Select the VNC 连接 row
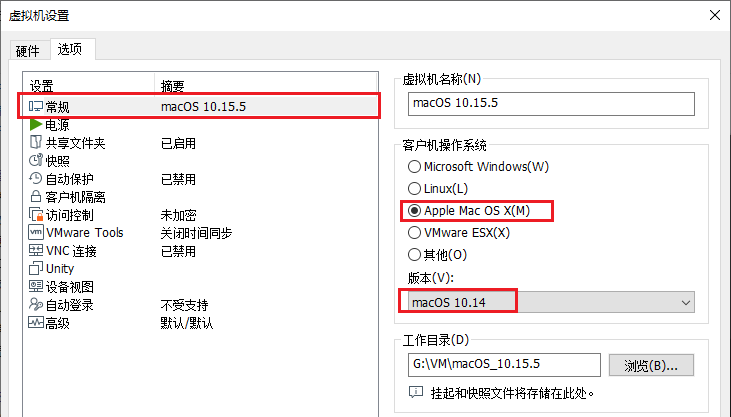Viewport: 731px width, 417px height. point(200,250)
